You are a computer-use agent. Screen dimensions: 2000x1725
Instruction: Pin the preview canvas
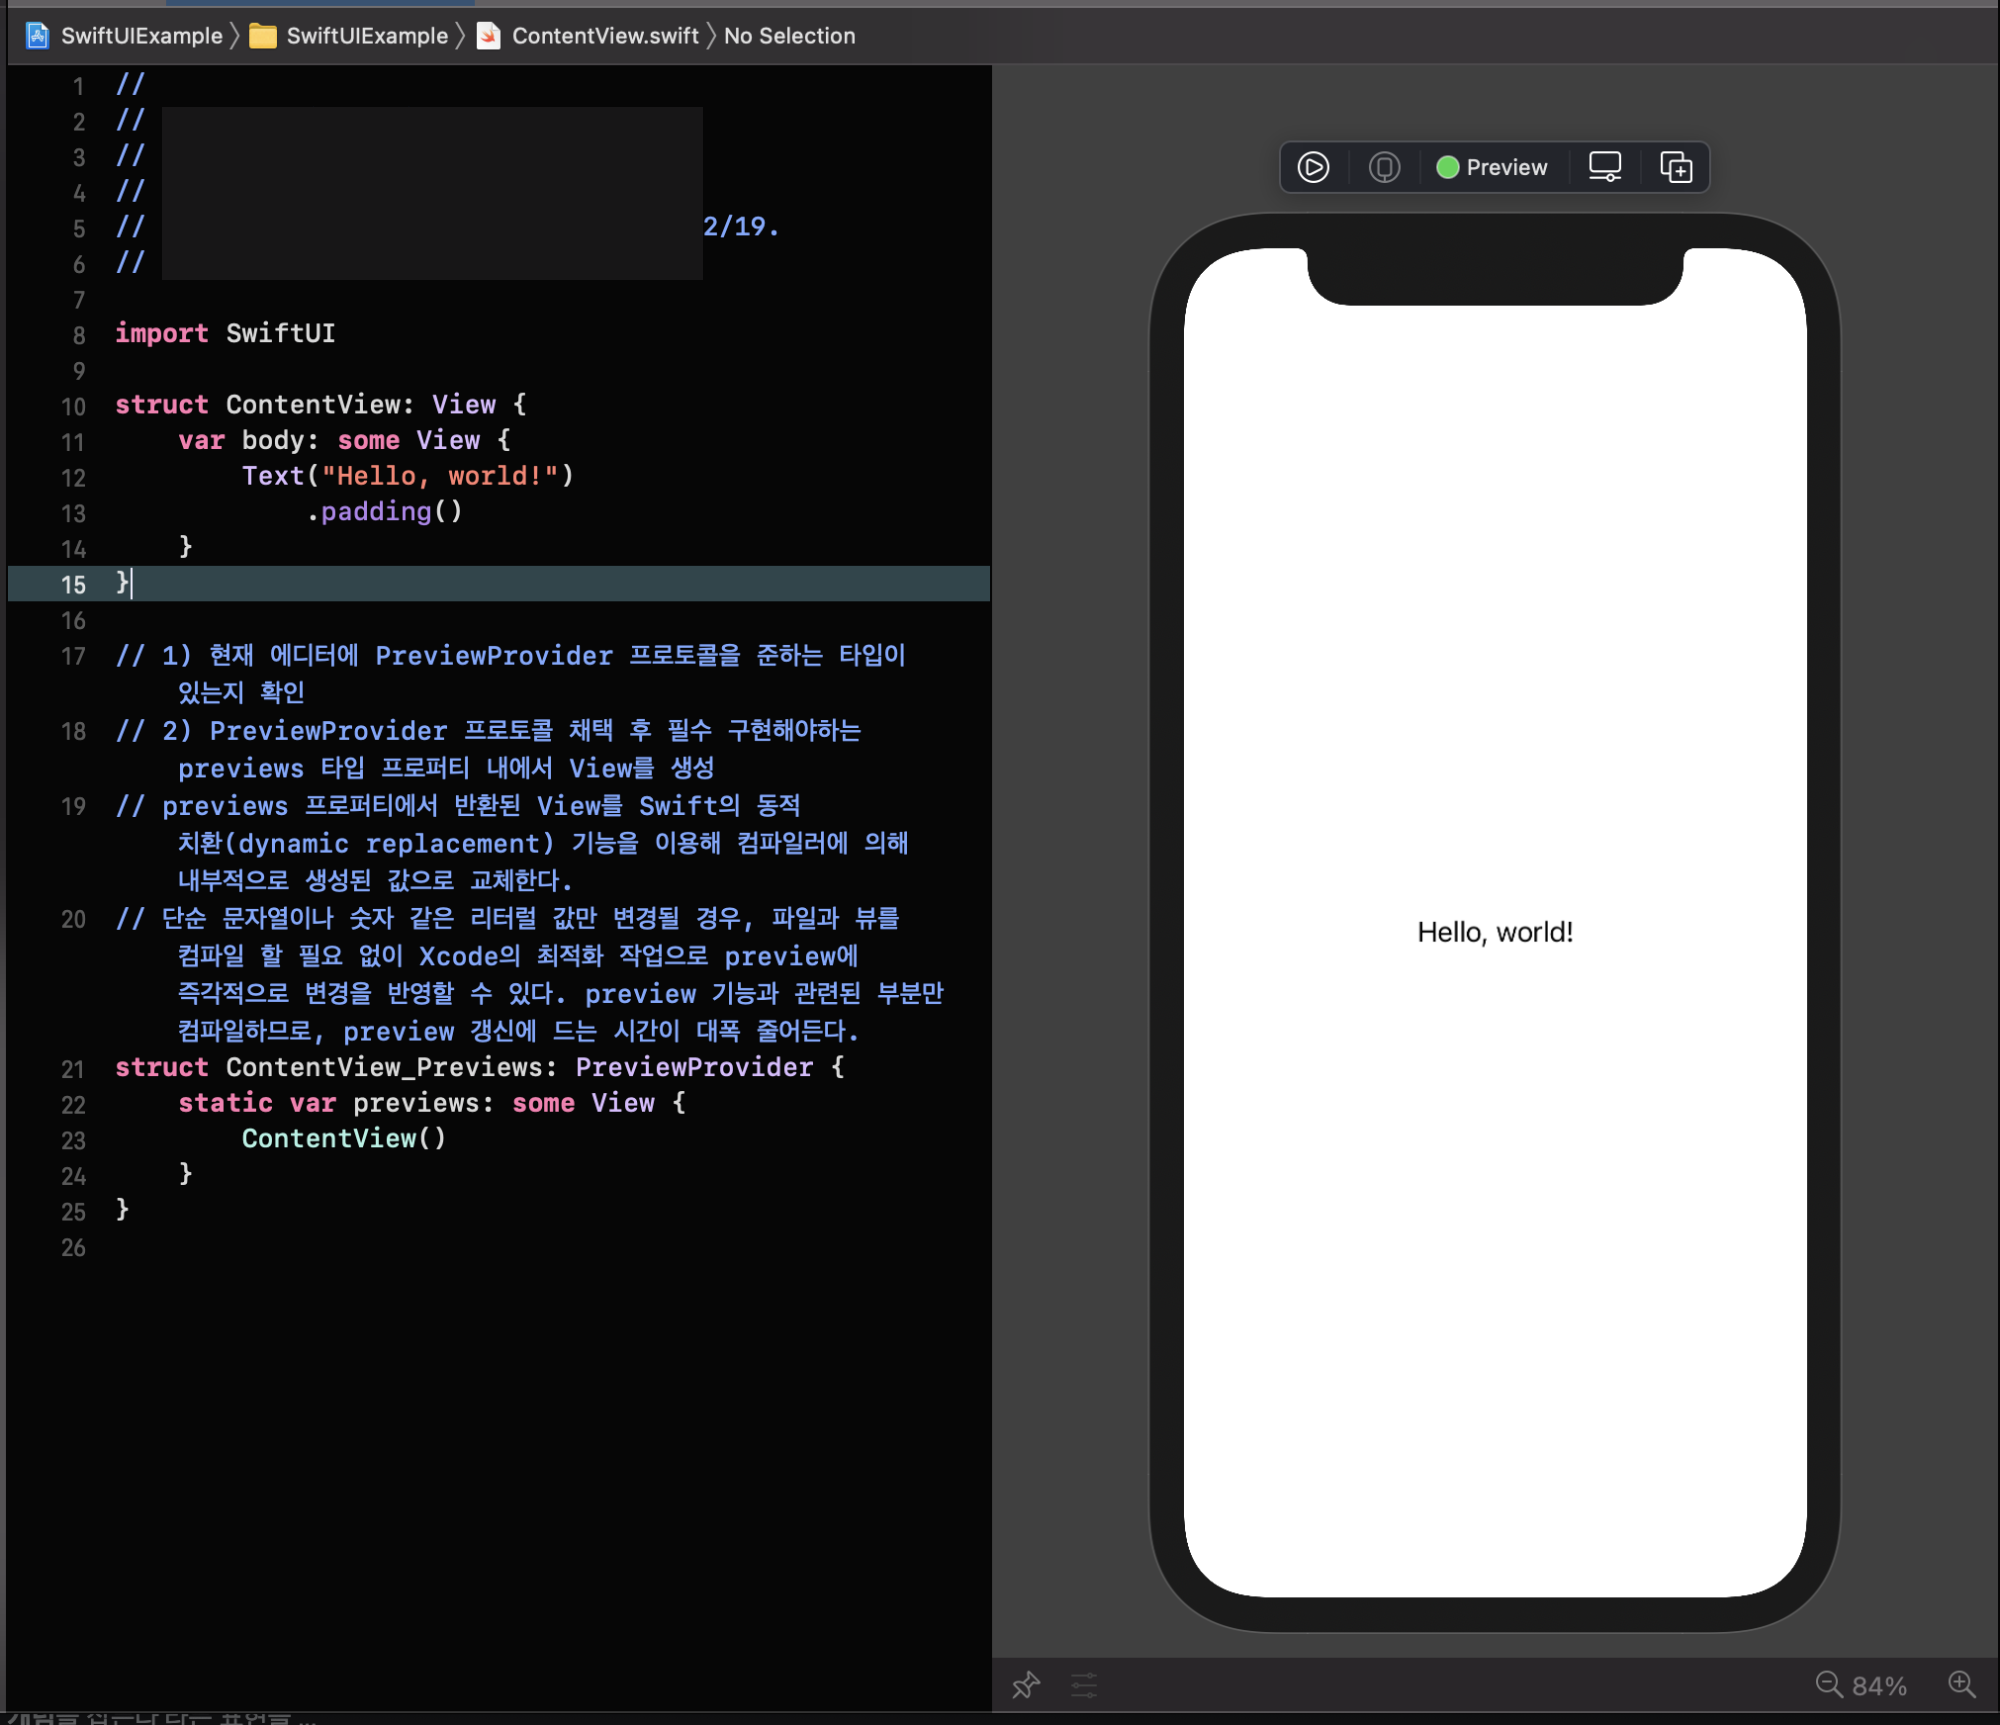coord(1026,1685)
